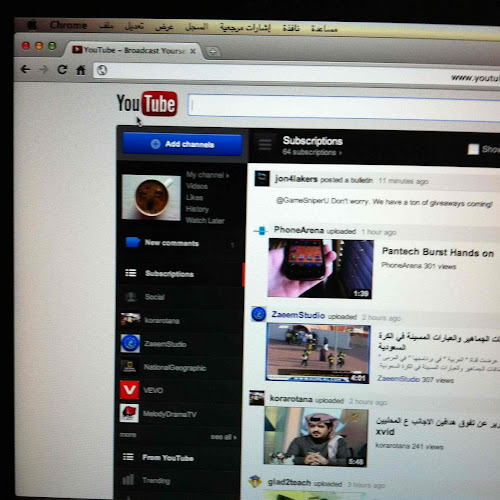
Task: Play the Pantech Burst video thumbnail
Action: click(320, 268)
